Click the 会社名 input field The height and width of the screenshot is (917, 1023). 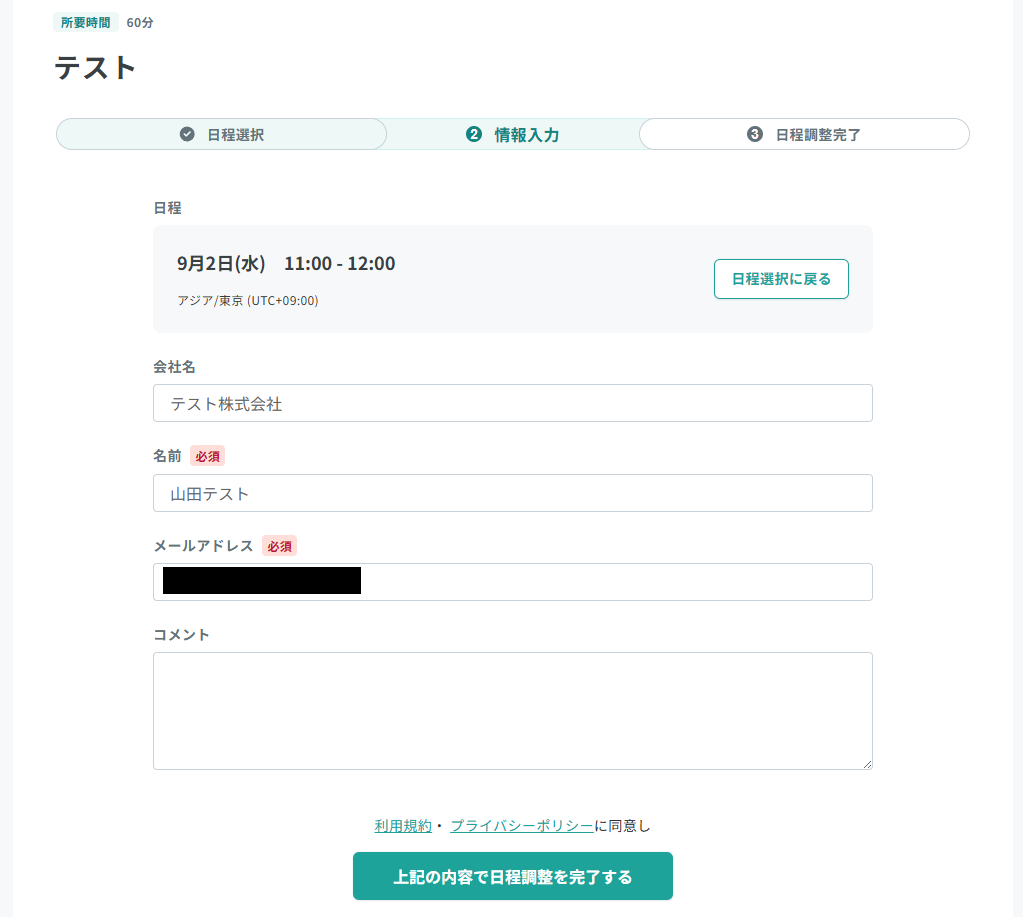pos(513,403)
